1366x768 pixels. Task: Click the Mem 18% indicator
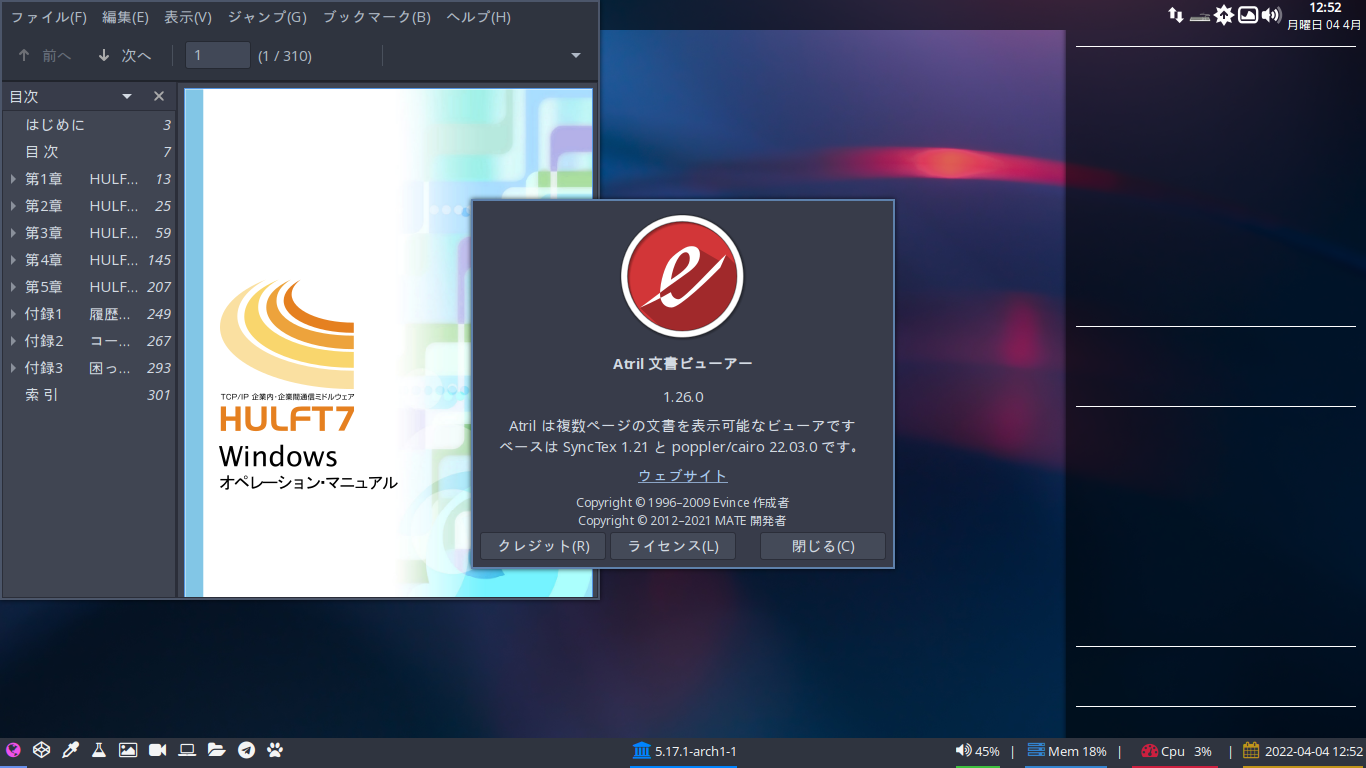[1067, 751]
